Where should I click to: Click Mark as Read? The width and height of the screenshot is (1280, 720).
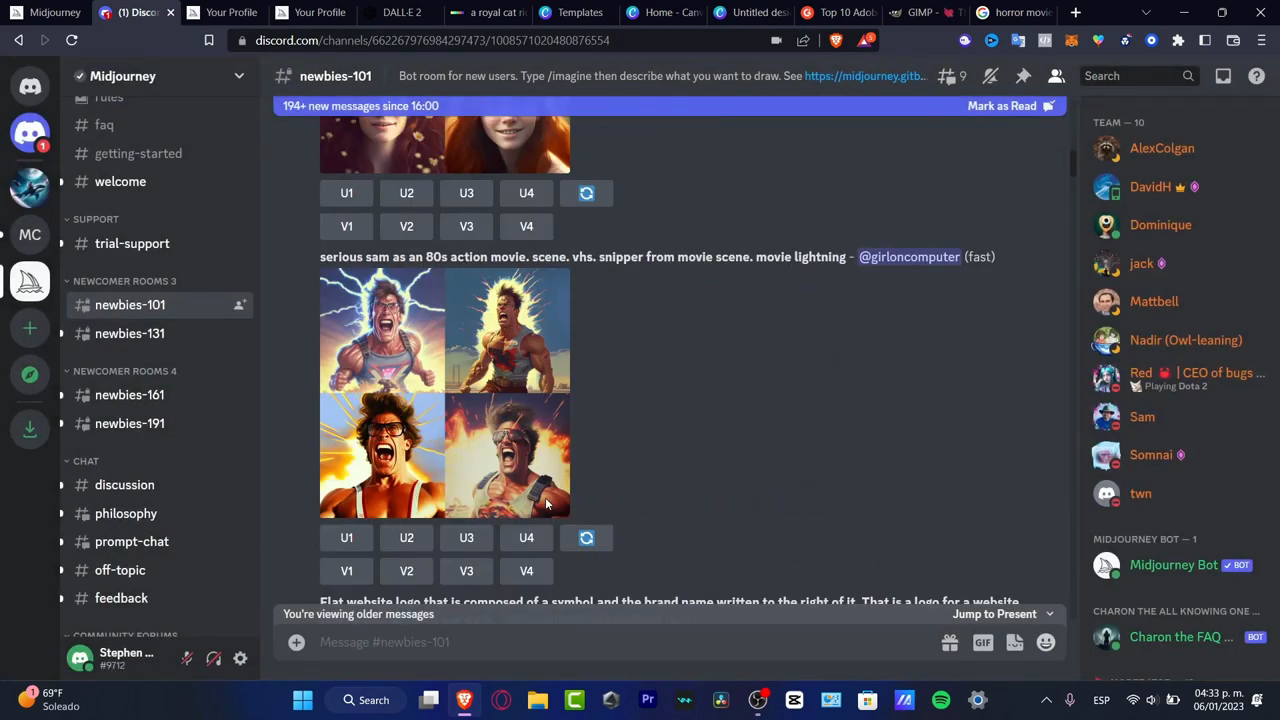[x=1011, y=106]
